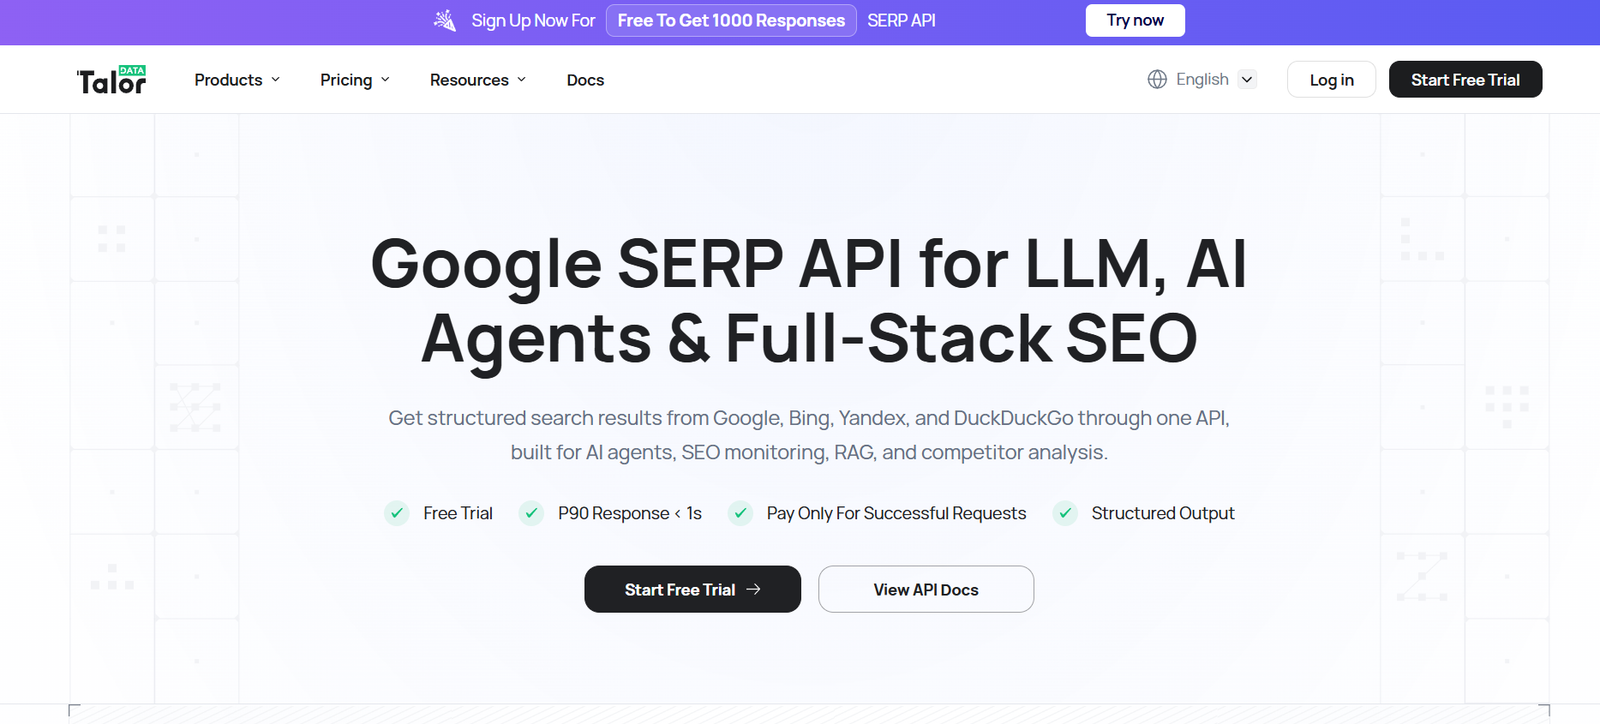
Task: Click the 'Google SERP API for LLM' headline
Action: 808,301
